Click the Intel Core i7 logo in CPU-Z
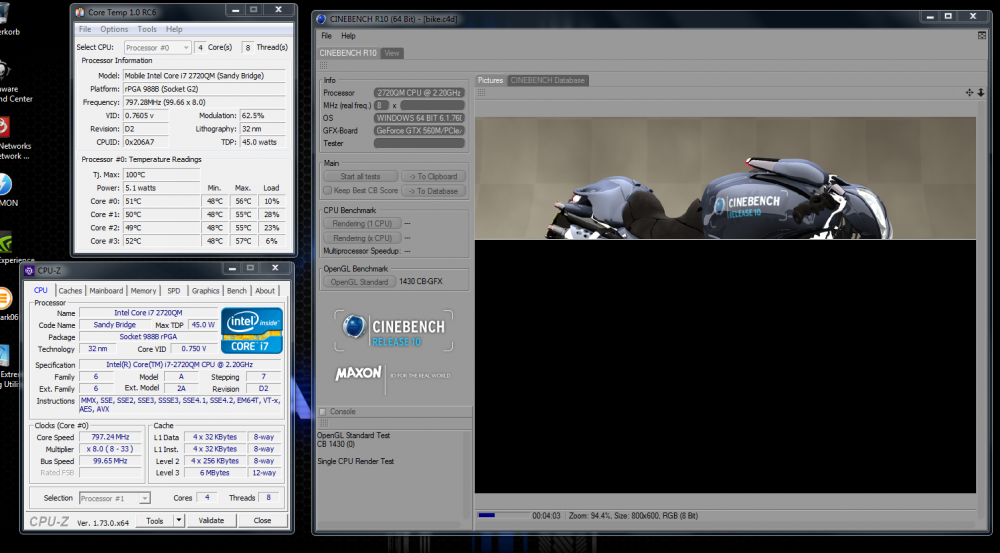This screenshot has width=1000, height=553. click(253, 331)
